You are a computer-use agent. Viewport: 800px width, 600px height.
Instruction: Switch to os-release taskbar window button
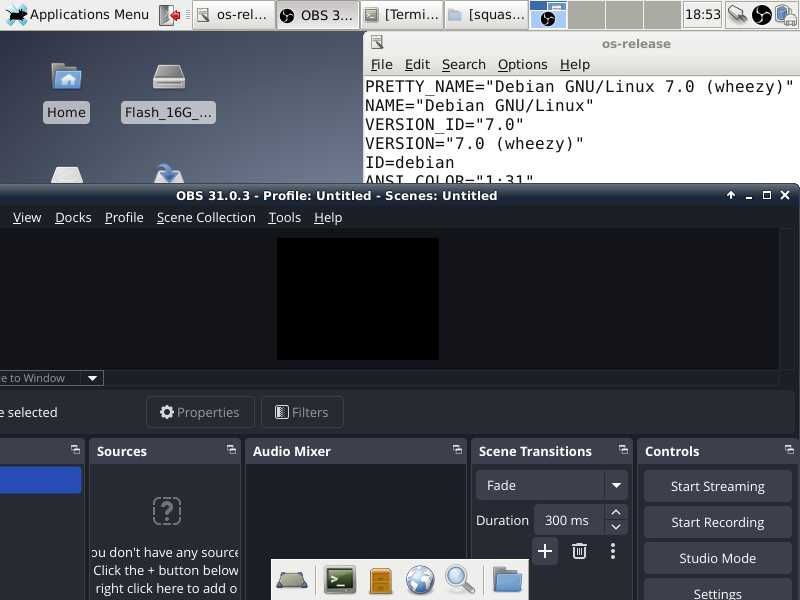pos(233,15)
